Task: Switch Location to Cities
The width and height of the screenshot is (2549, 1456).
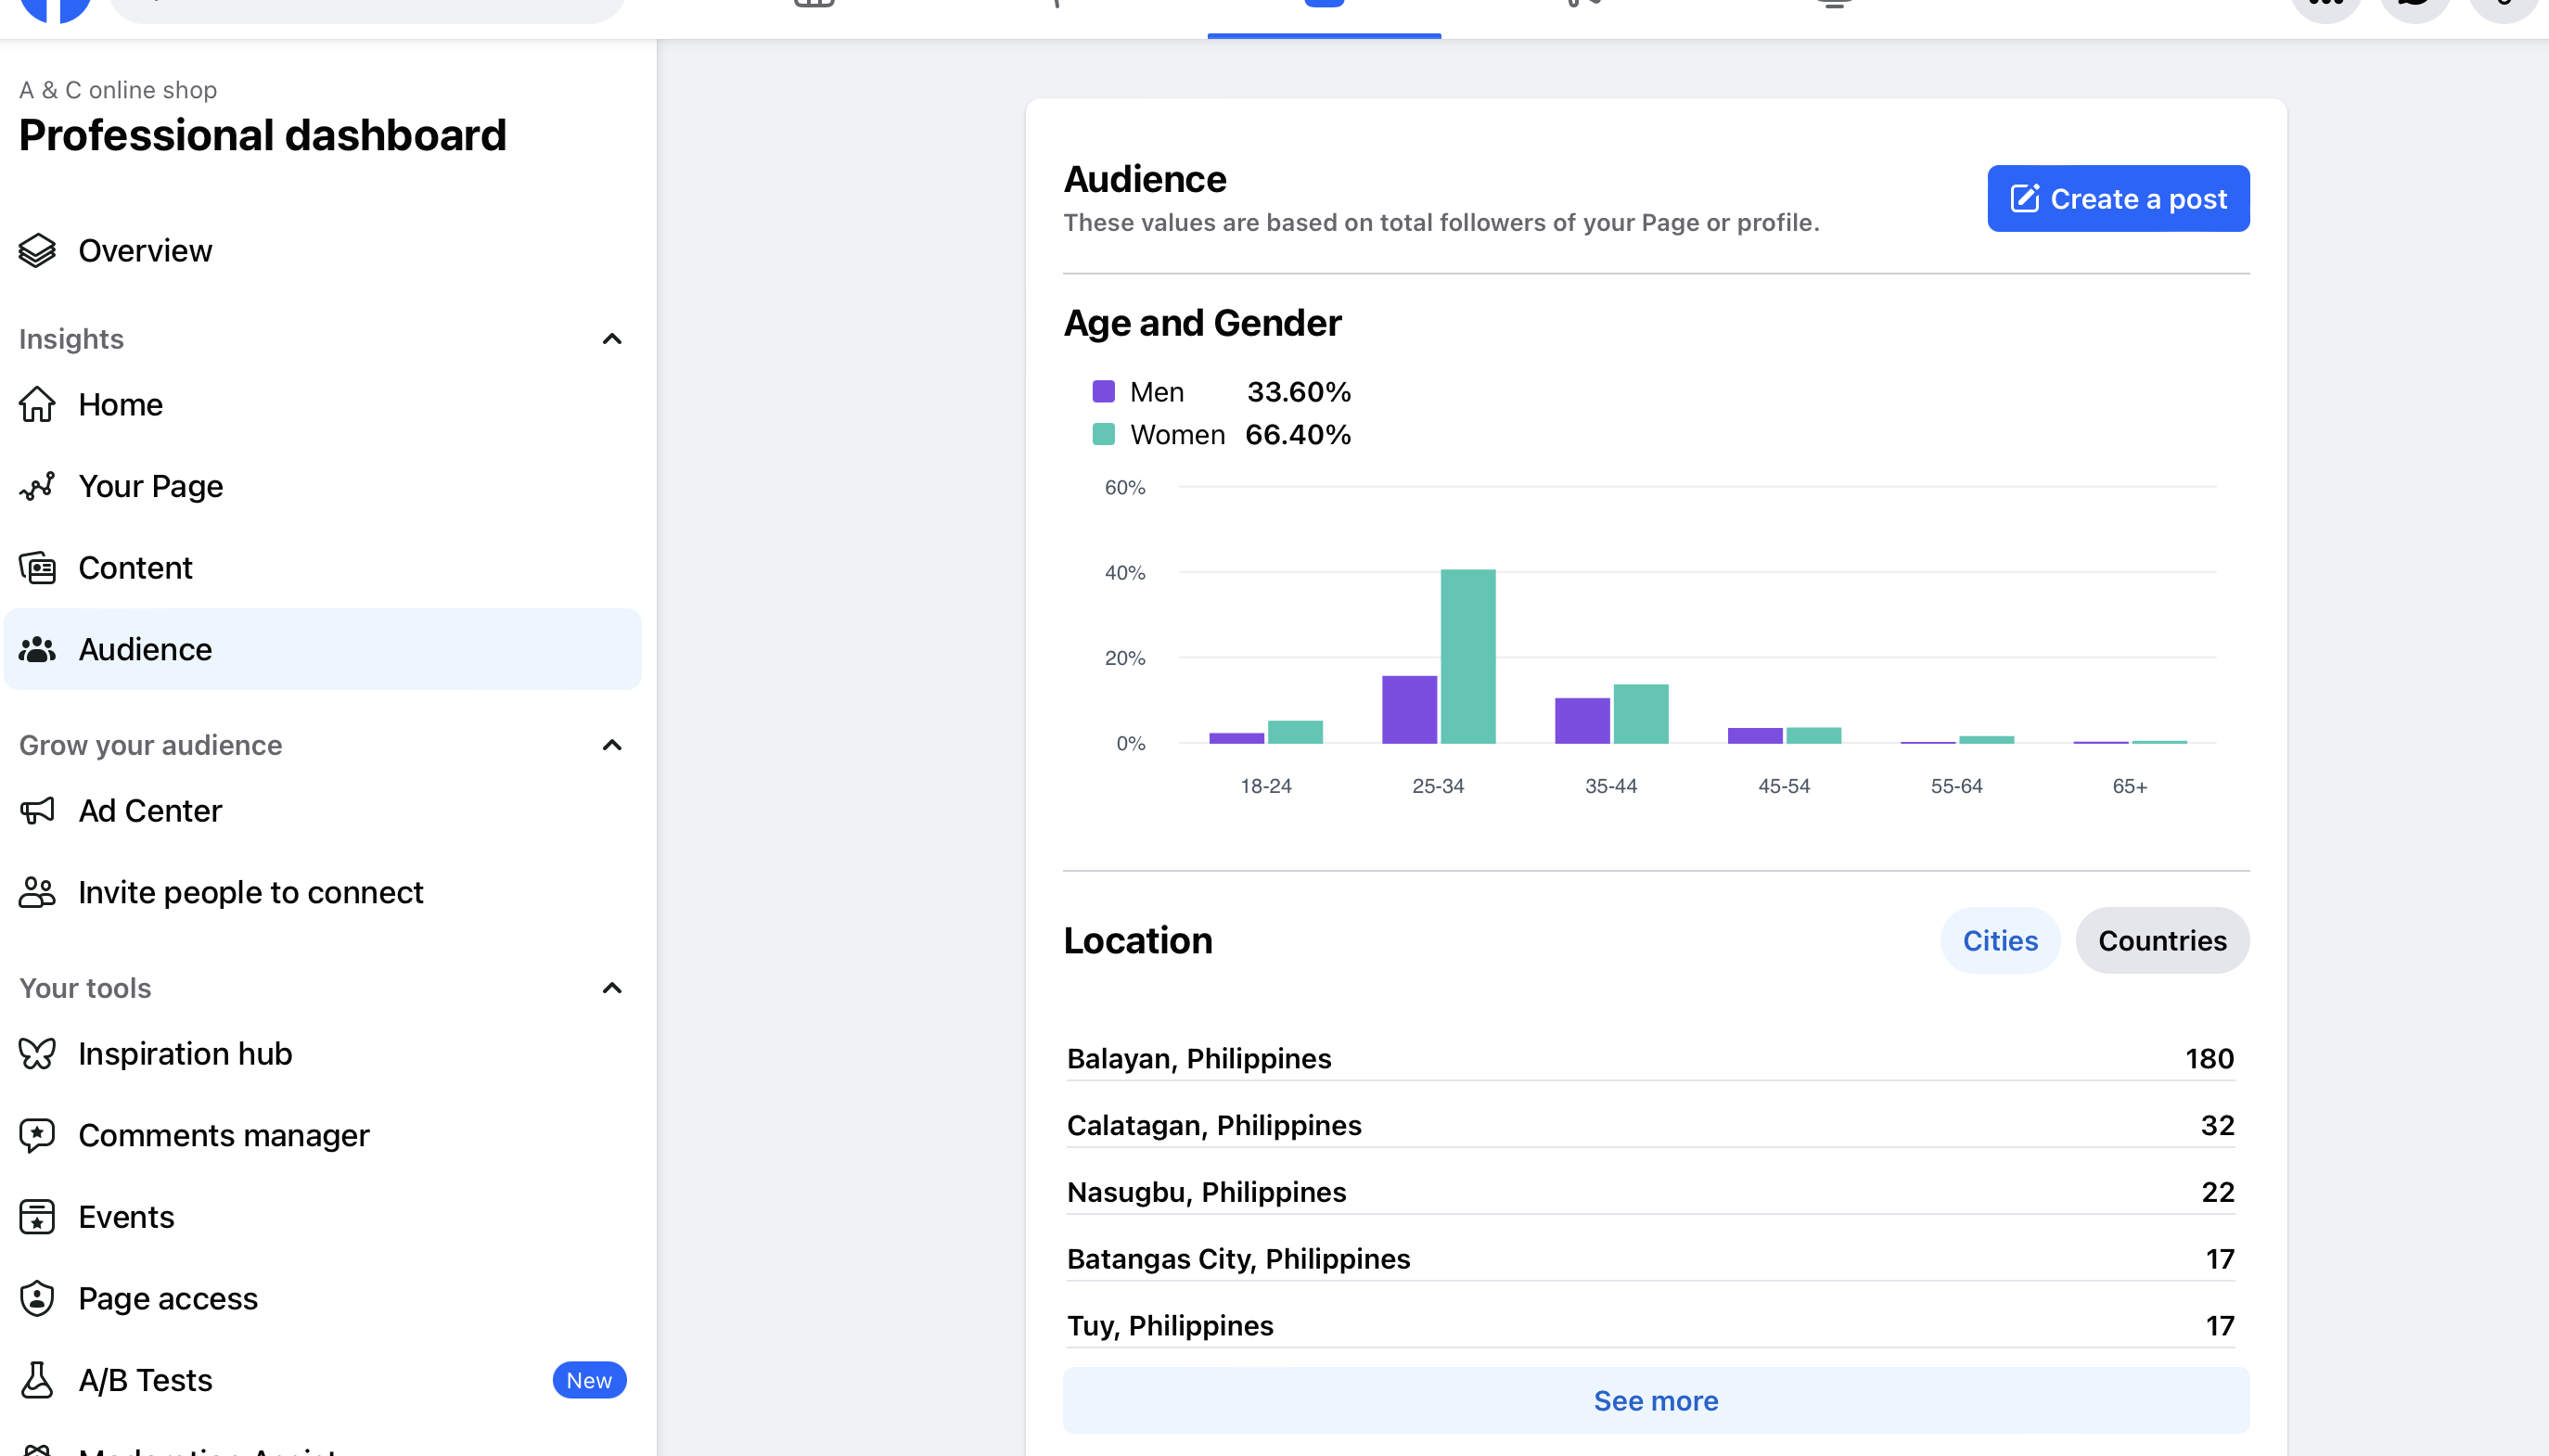Action: pyautogui.click(x=2000, y=941)
